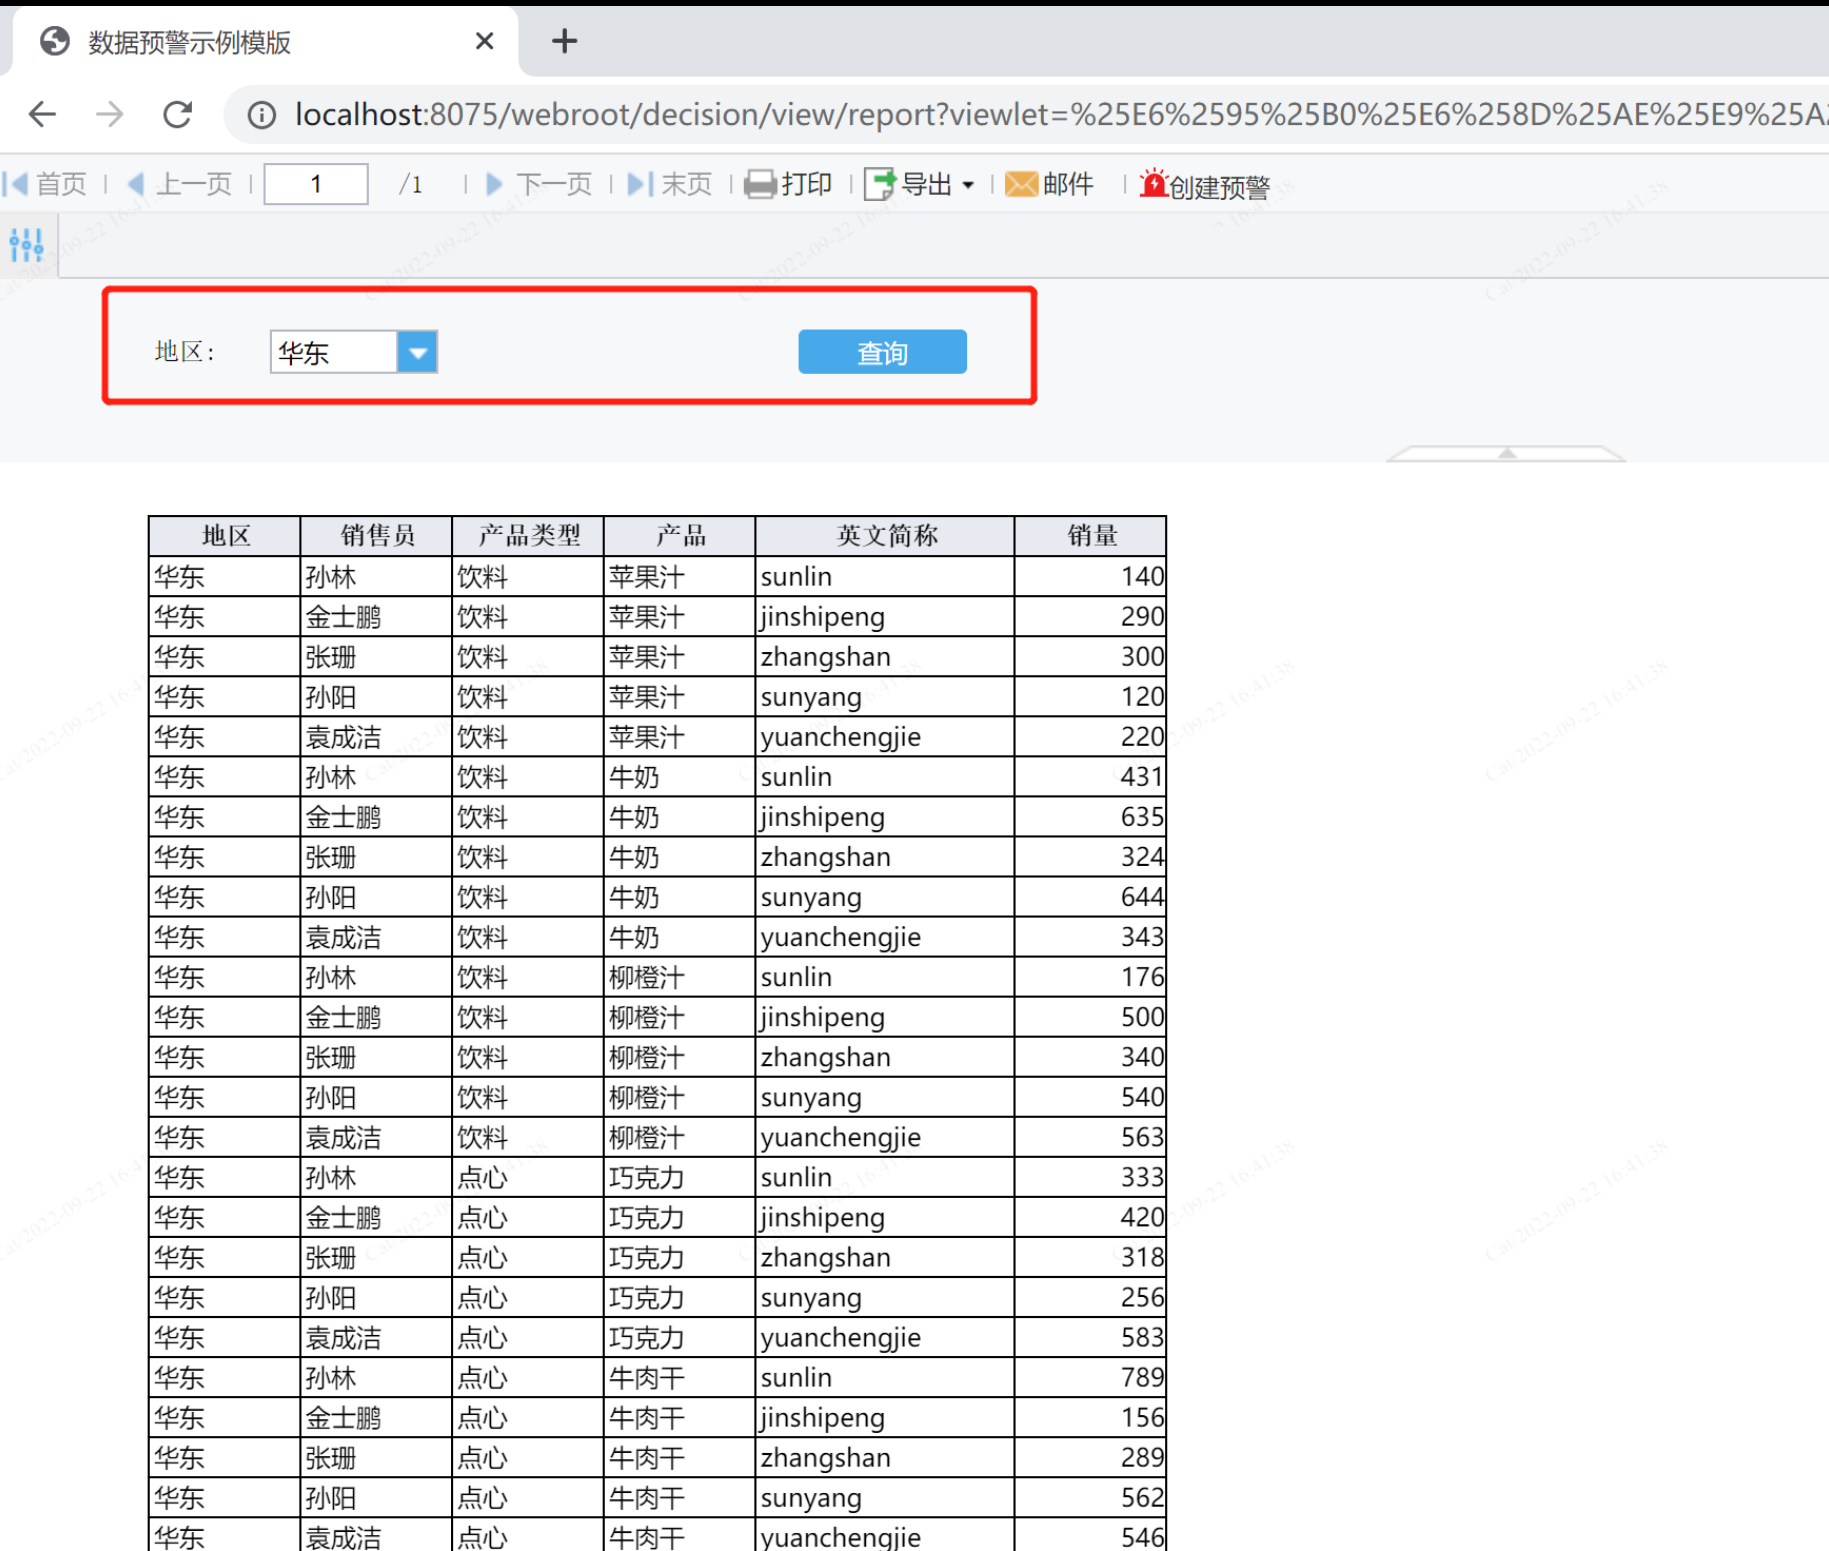Image resolution: width=1829 pixels, height=1551 pixels.
Task: Focus the browser address bar URL
Action: tap(1060, 115)
